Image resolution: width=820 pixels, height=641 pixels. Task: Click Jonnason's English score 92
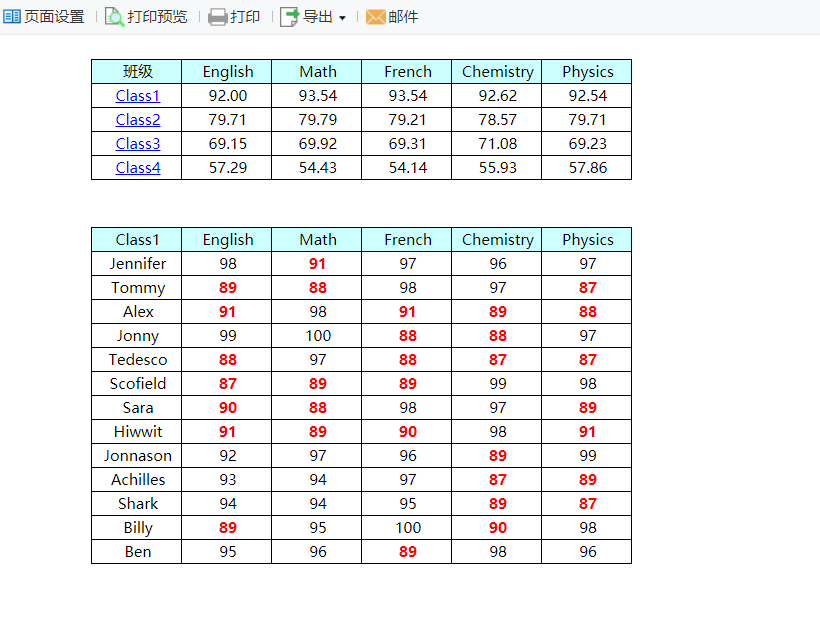226,456
